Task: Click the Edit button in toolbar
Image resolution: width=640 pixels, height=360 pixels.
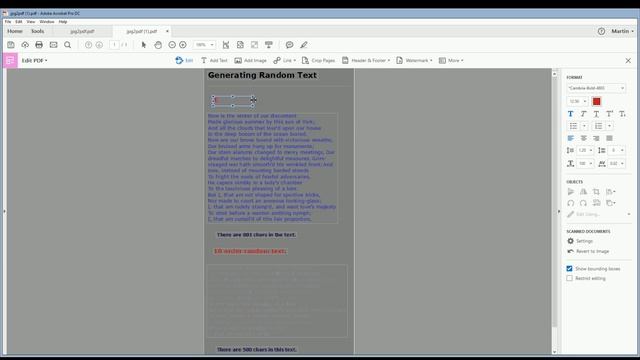Action: [x=184, y=60]
